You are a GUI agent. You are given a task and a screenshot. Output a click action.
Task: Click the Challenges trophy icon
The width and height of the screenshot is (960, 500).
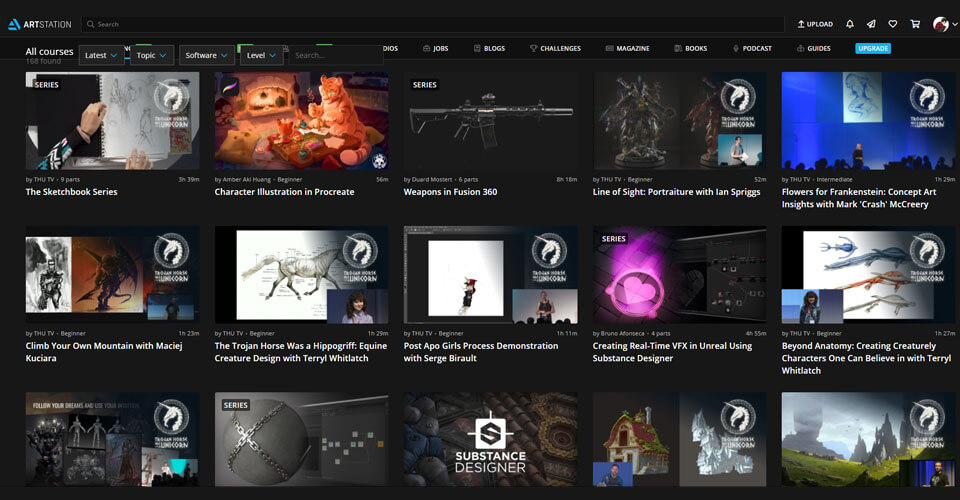click(533, 48)
